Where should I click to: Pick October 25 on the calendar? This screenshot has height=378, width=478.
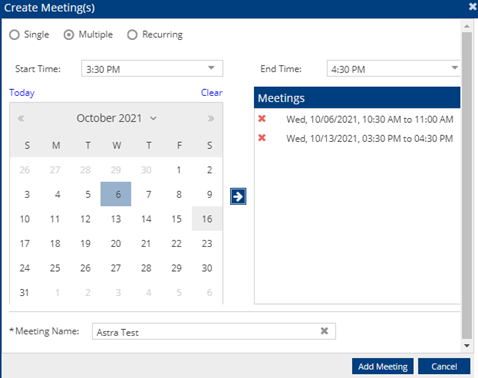coord(55,268)
